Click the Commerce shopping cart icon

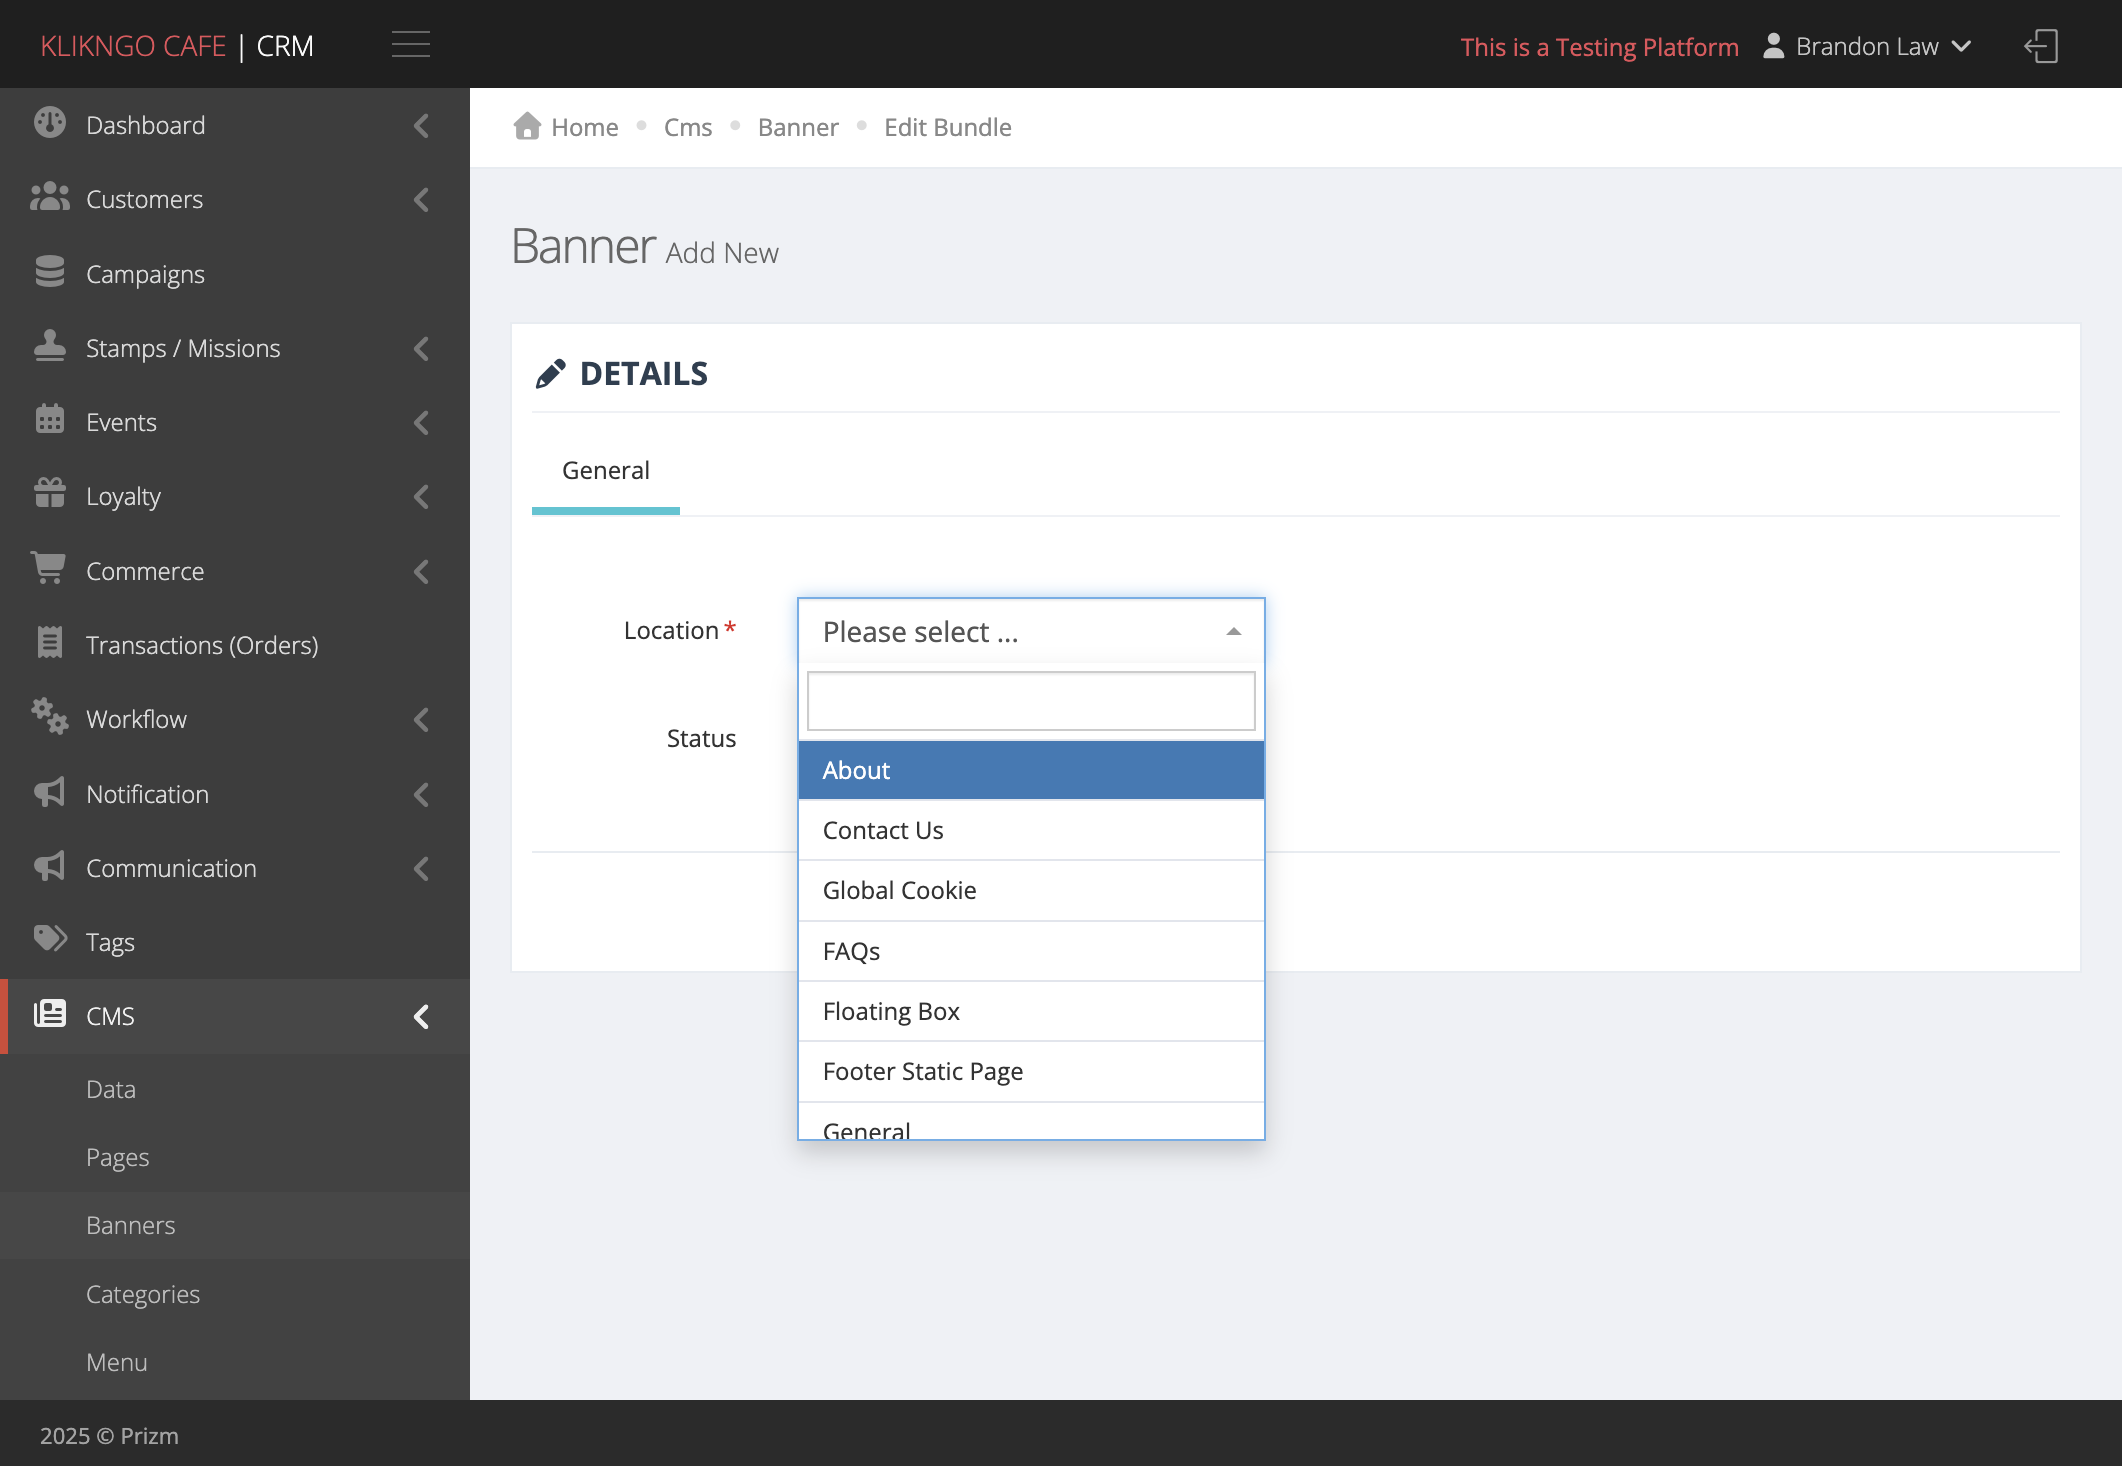[48, 569]
